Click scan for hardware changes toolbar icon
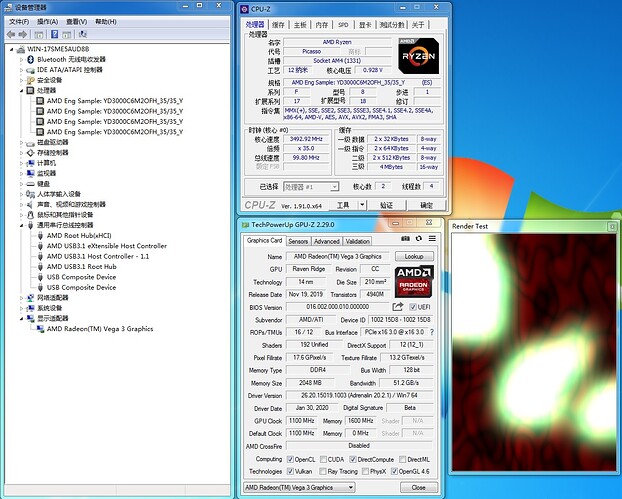 click(x=83, y=35)
